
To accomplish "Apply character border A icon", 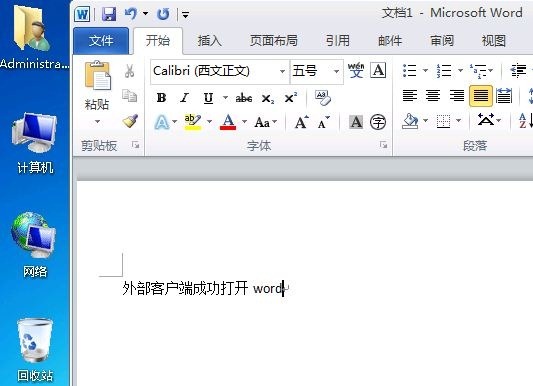I will (x=378, y=71).
